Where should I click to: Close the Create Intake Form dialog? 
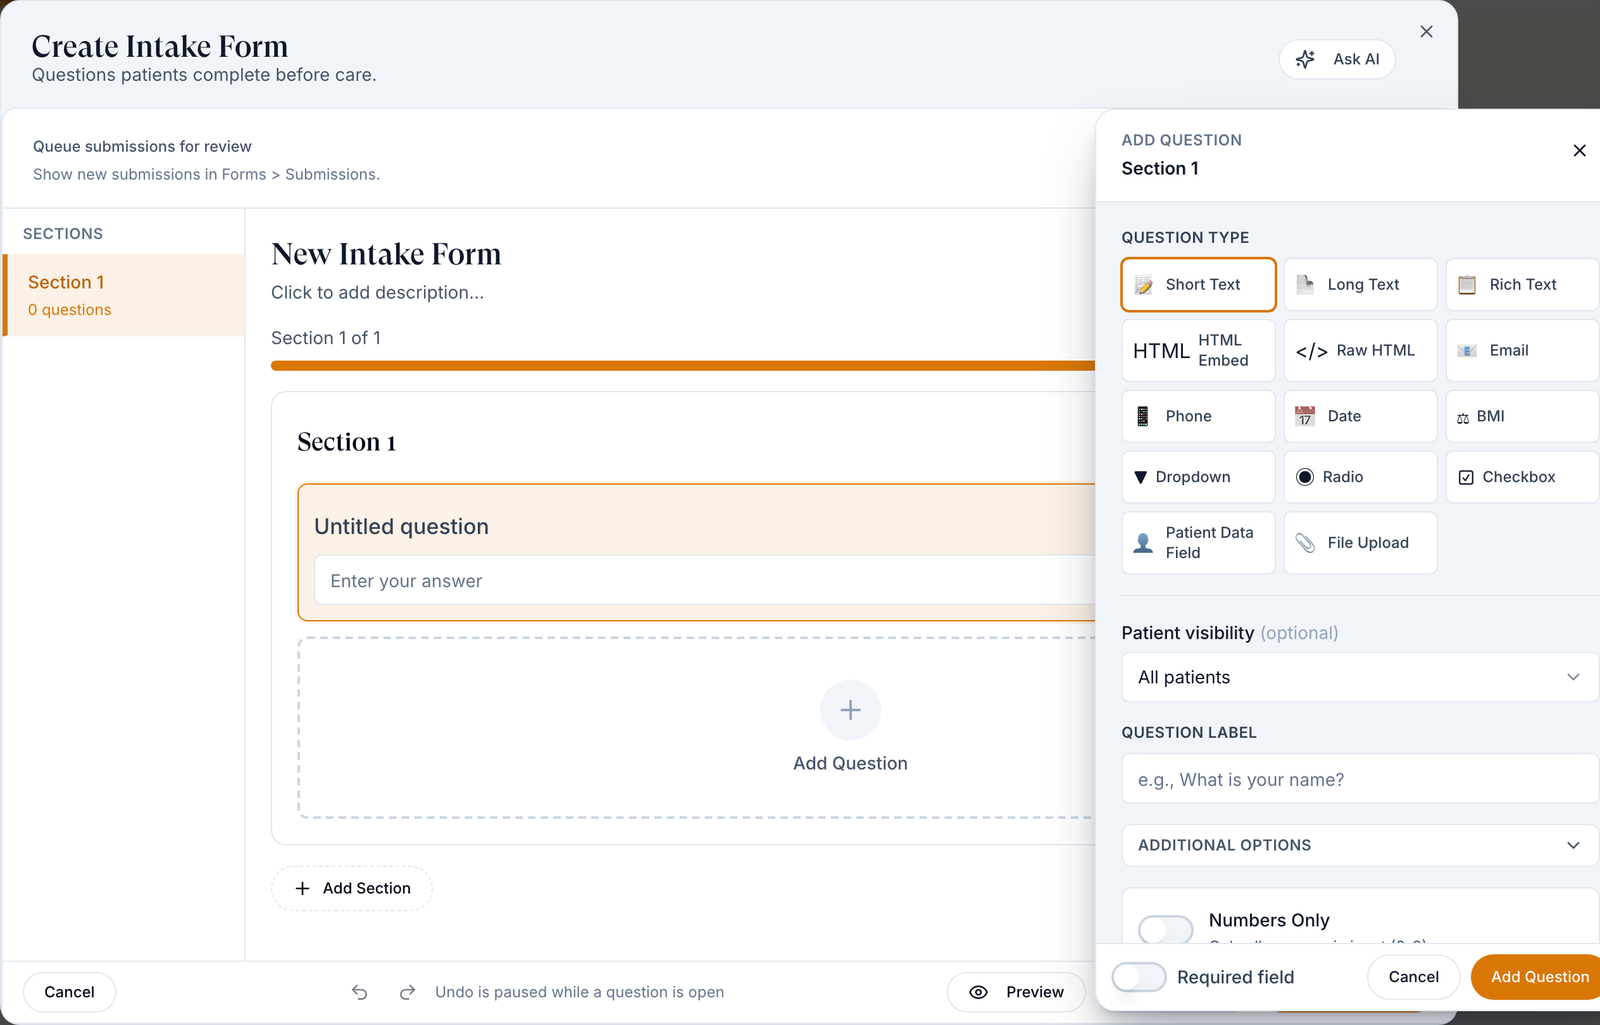coord(1426,32)
